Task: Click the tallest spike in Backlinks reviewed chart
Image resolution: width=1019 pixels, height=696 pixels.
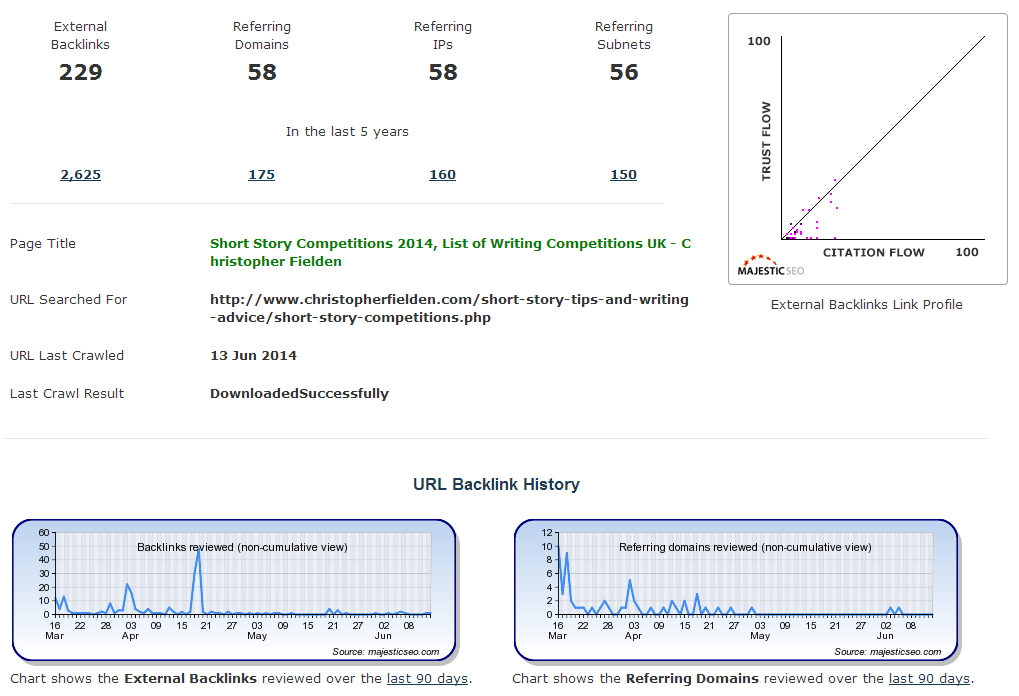Action: (x=198, y=553)
